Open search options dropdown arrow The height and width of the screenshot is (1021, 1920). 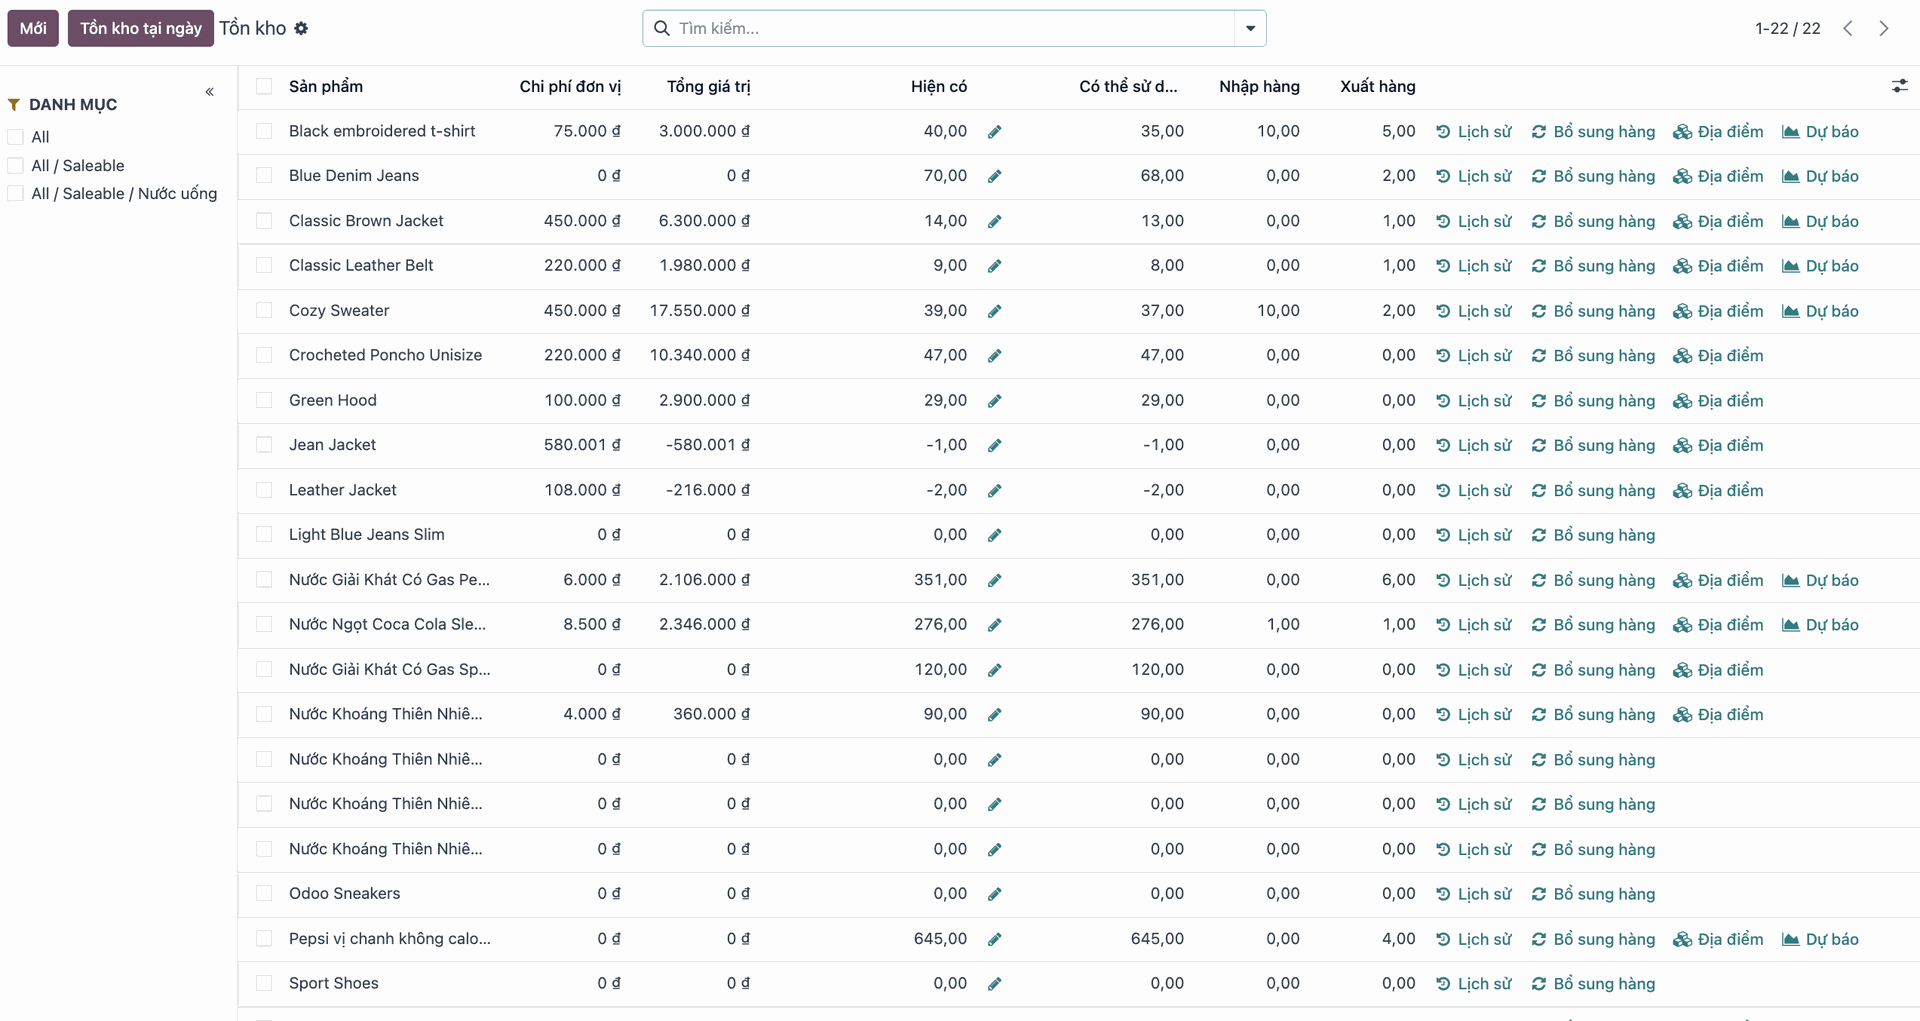pyautogui.click(x=1250, y=29)
